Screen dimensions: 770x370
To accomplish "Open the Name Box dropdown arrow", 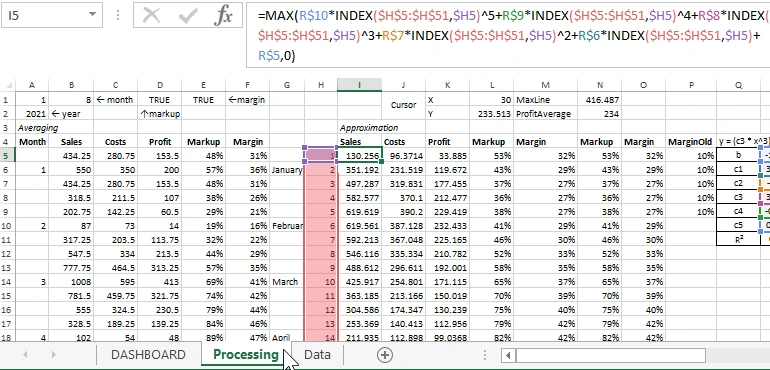I will (92, 15).
